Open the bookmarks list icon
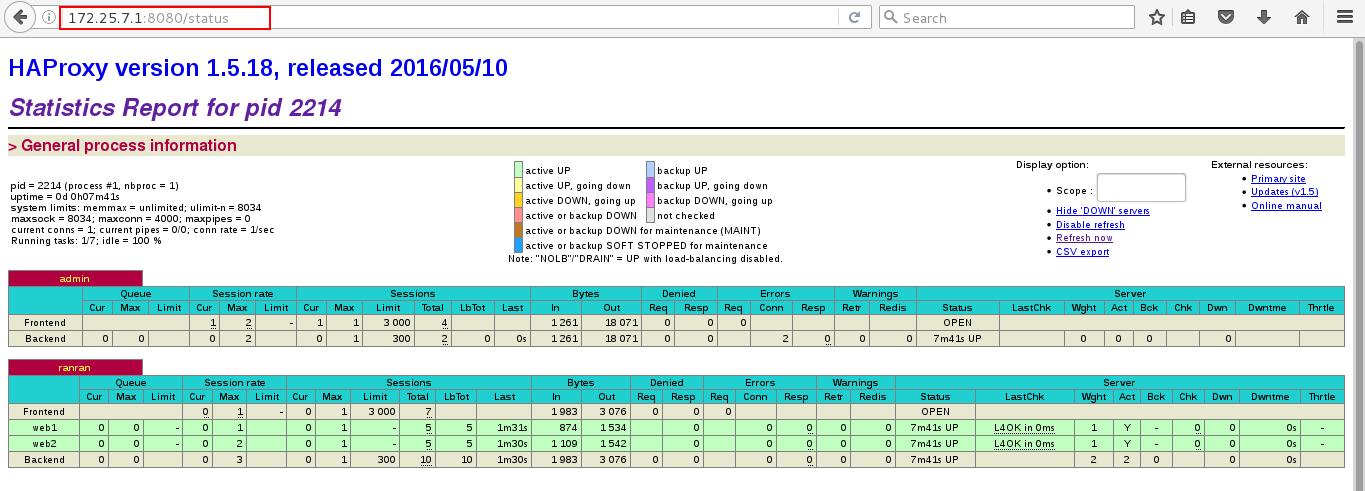The image size is (1365, 491). [x=1187, y=17]
